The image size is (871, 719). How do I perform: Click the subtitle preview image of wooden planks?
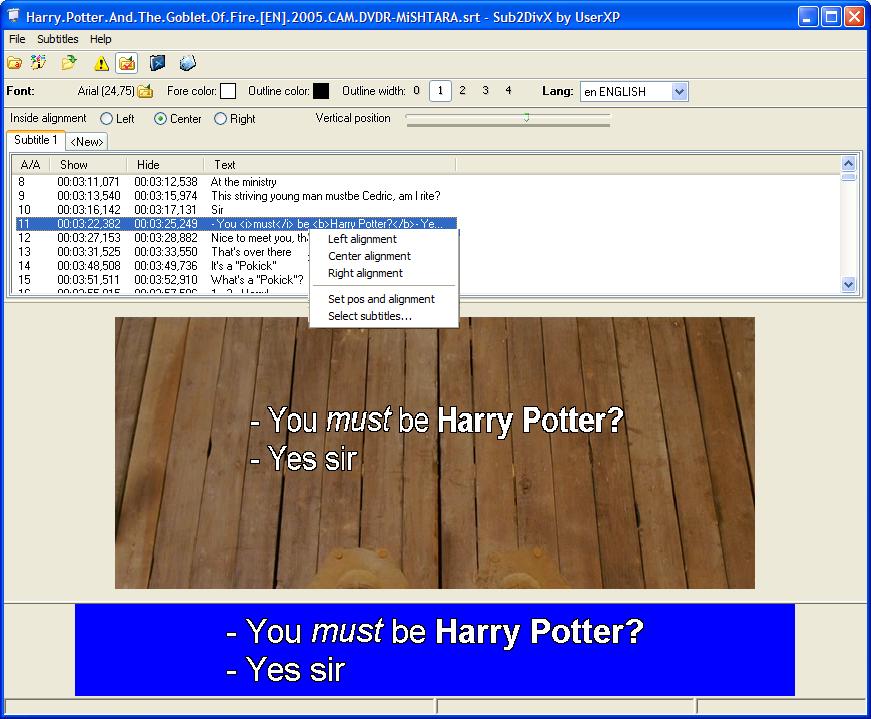click(434, 453)
